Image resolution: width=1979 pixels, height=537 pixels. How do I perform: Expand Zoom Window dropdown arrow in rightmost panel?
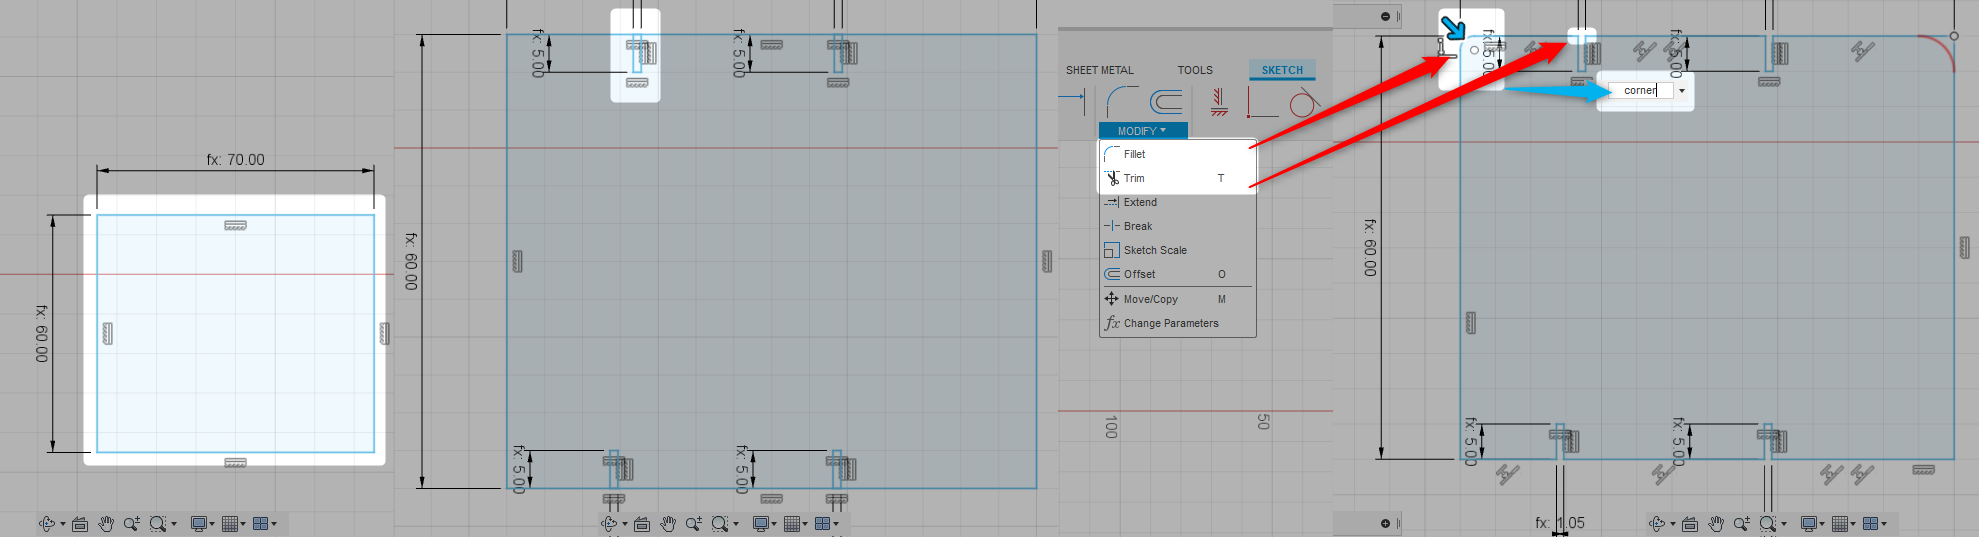1783,524
